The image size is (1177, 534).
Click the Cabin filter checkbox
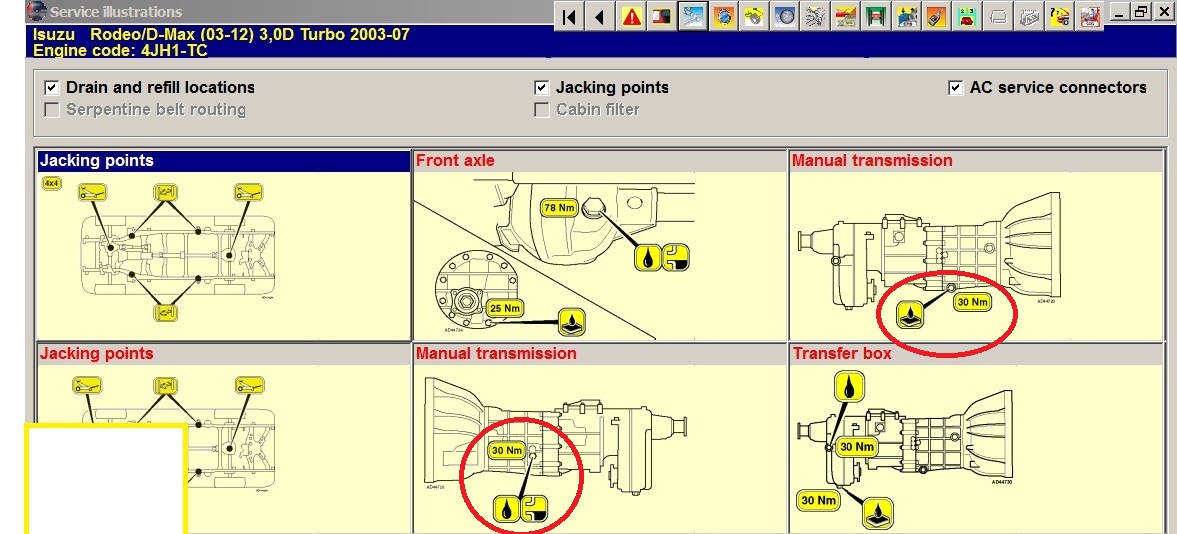tap(542, 110)
